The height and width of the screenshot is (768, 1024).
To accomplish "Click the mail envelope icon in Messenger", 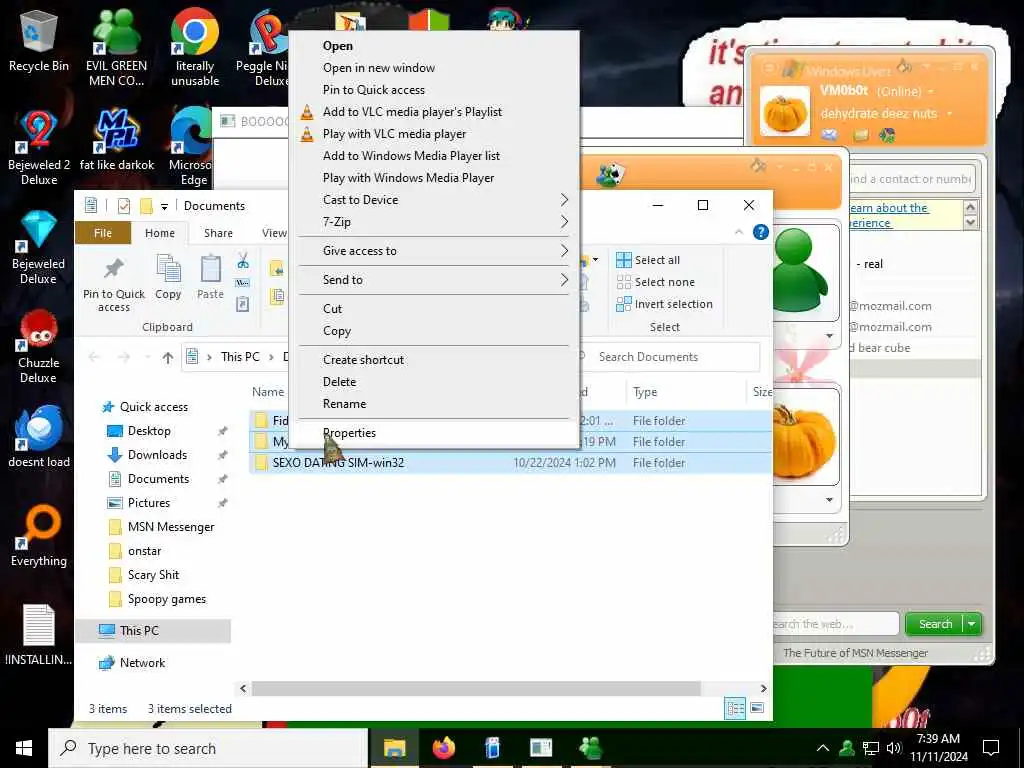I will coord(829,135).
